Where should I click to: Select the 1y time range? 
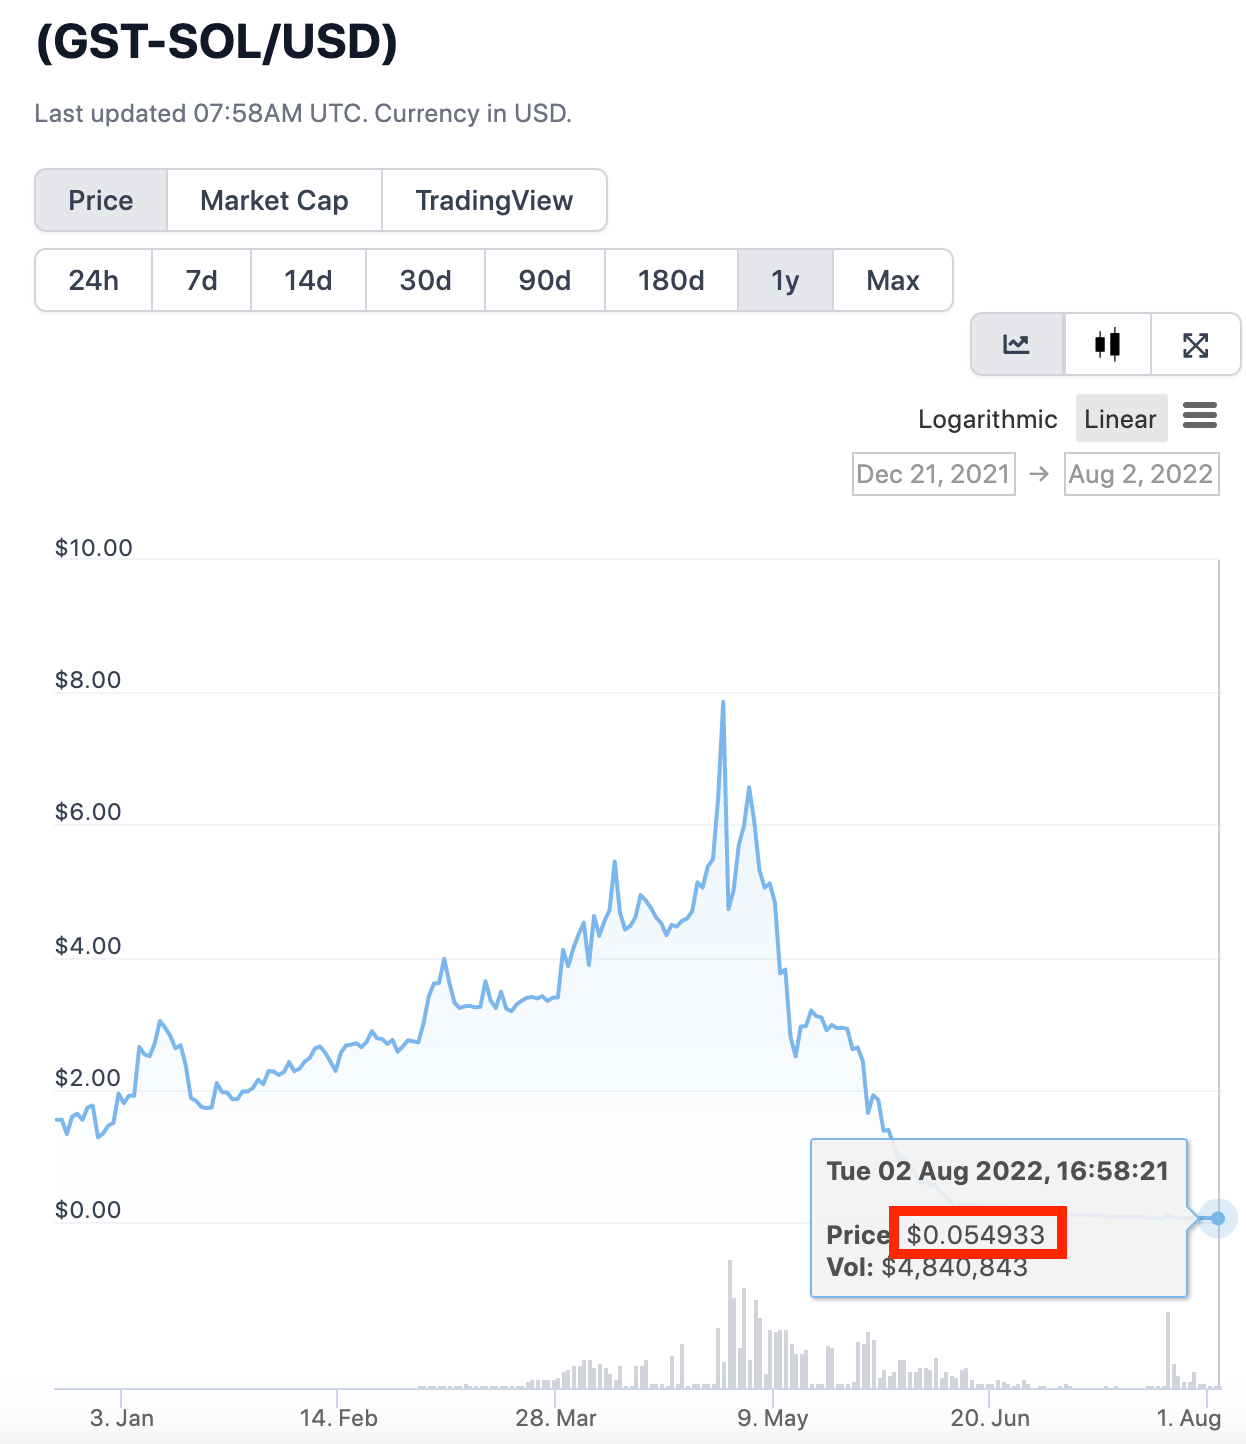[x=785, y=281]
